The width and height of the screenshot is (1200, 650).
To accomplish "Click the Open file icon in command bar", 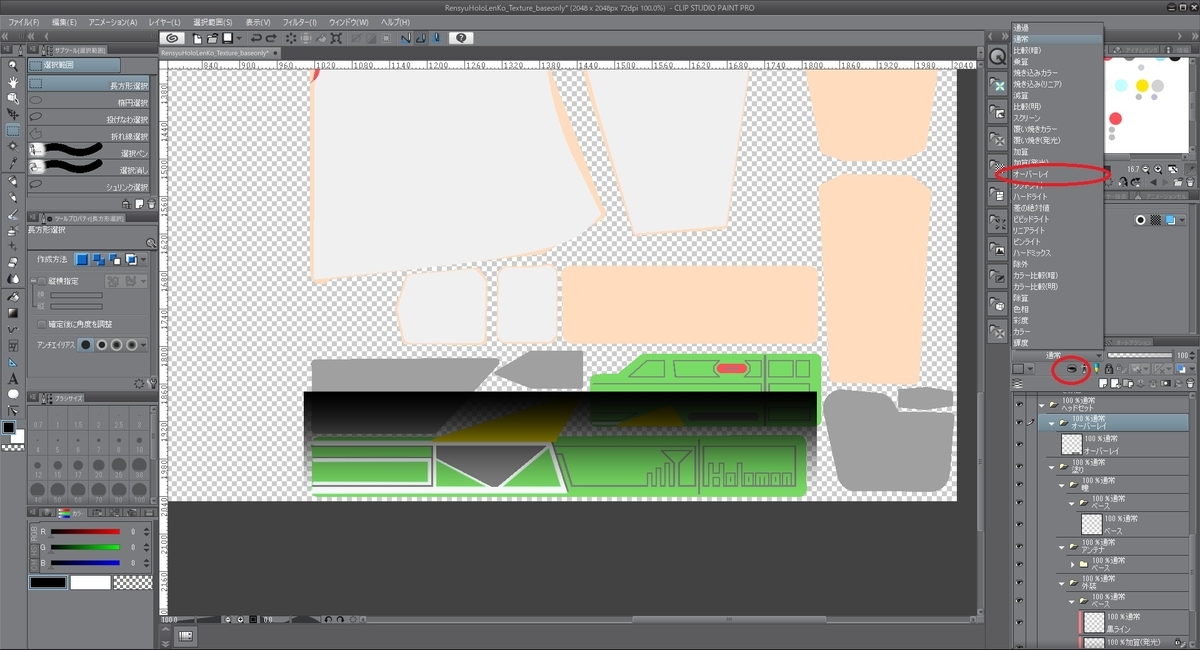I will [x=212, y=38].
